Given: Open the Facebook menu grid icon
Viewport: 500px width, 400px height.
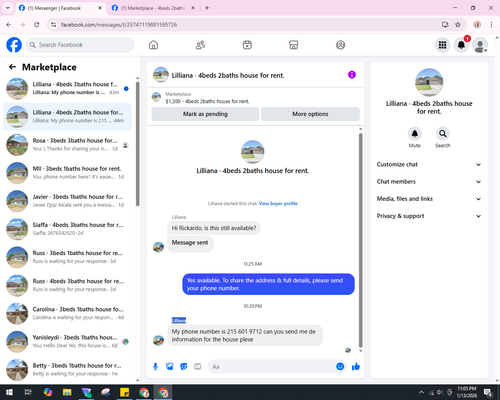Looking at the screenshot, I should [x=442, y=45].
